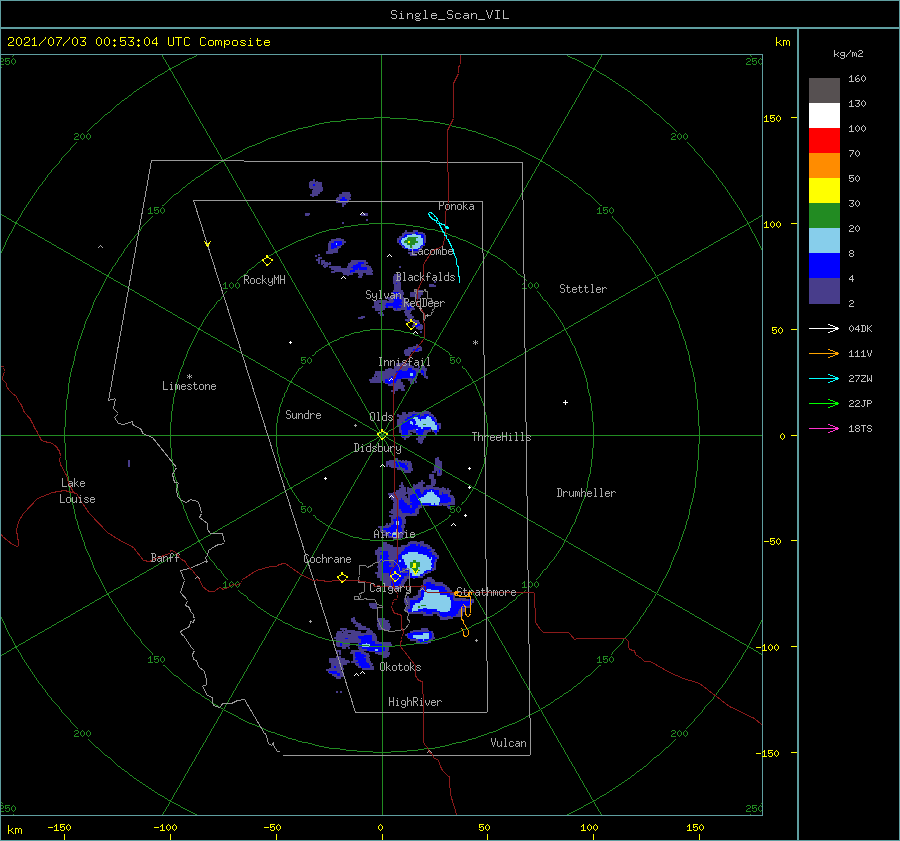Click the asterisk marker east of Innisfail

475,343
